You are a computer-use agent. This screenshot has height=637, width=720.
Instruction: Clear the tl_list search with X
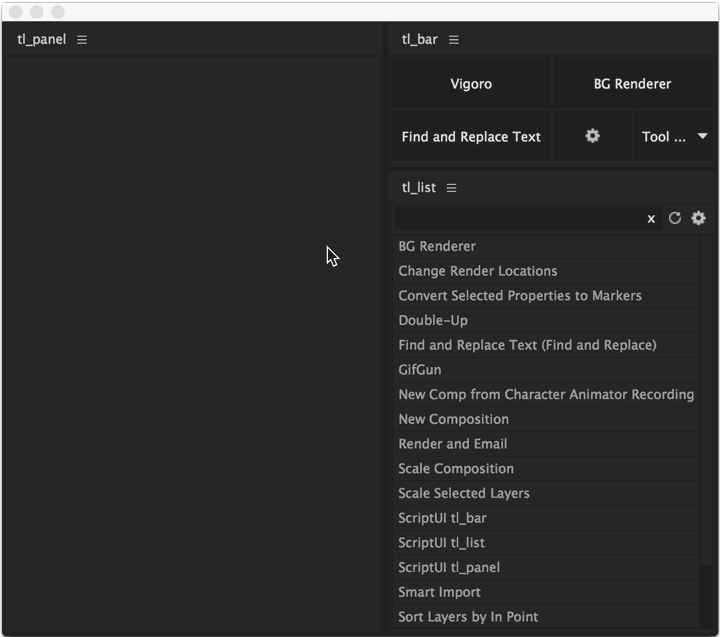coord(651,219)
